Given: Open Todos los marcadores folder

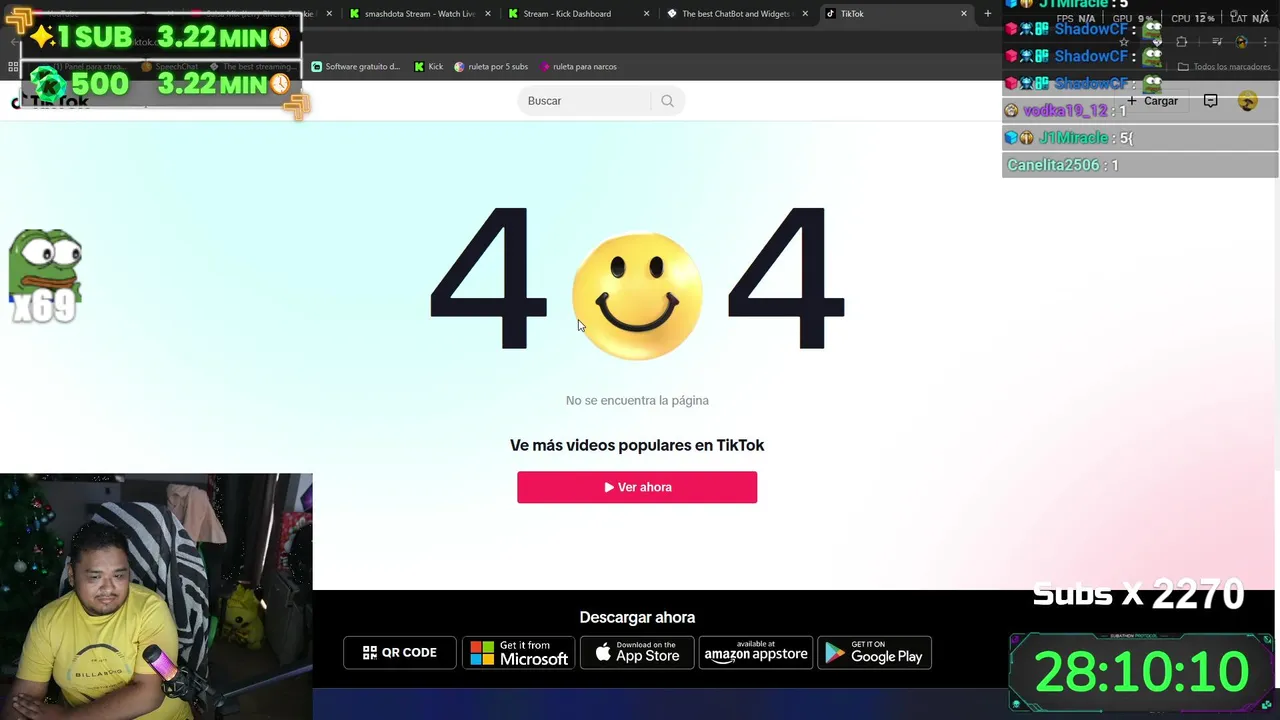Looking at the screenshot, I should [1224, 67].
